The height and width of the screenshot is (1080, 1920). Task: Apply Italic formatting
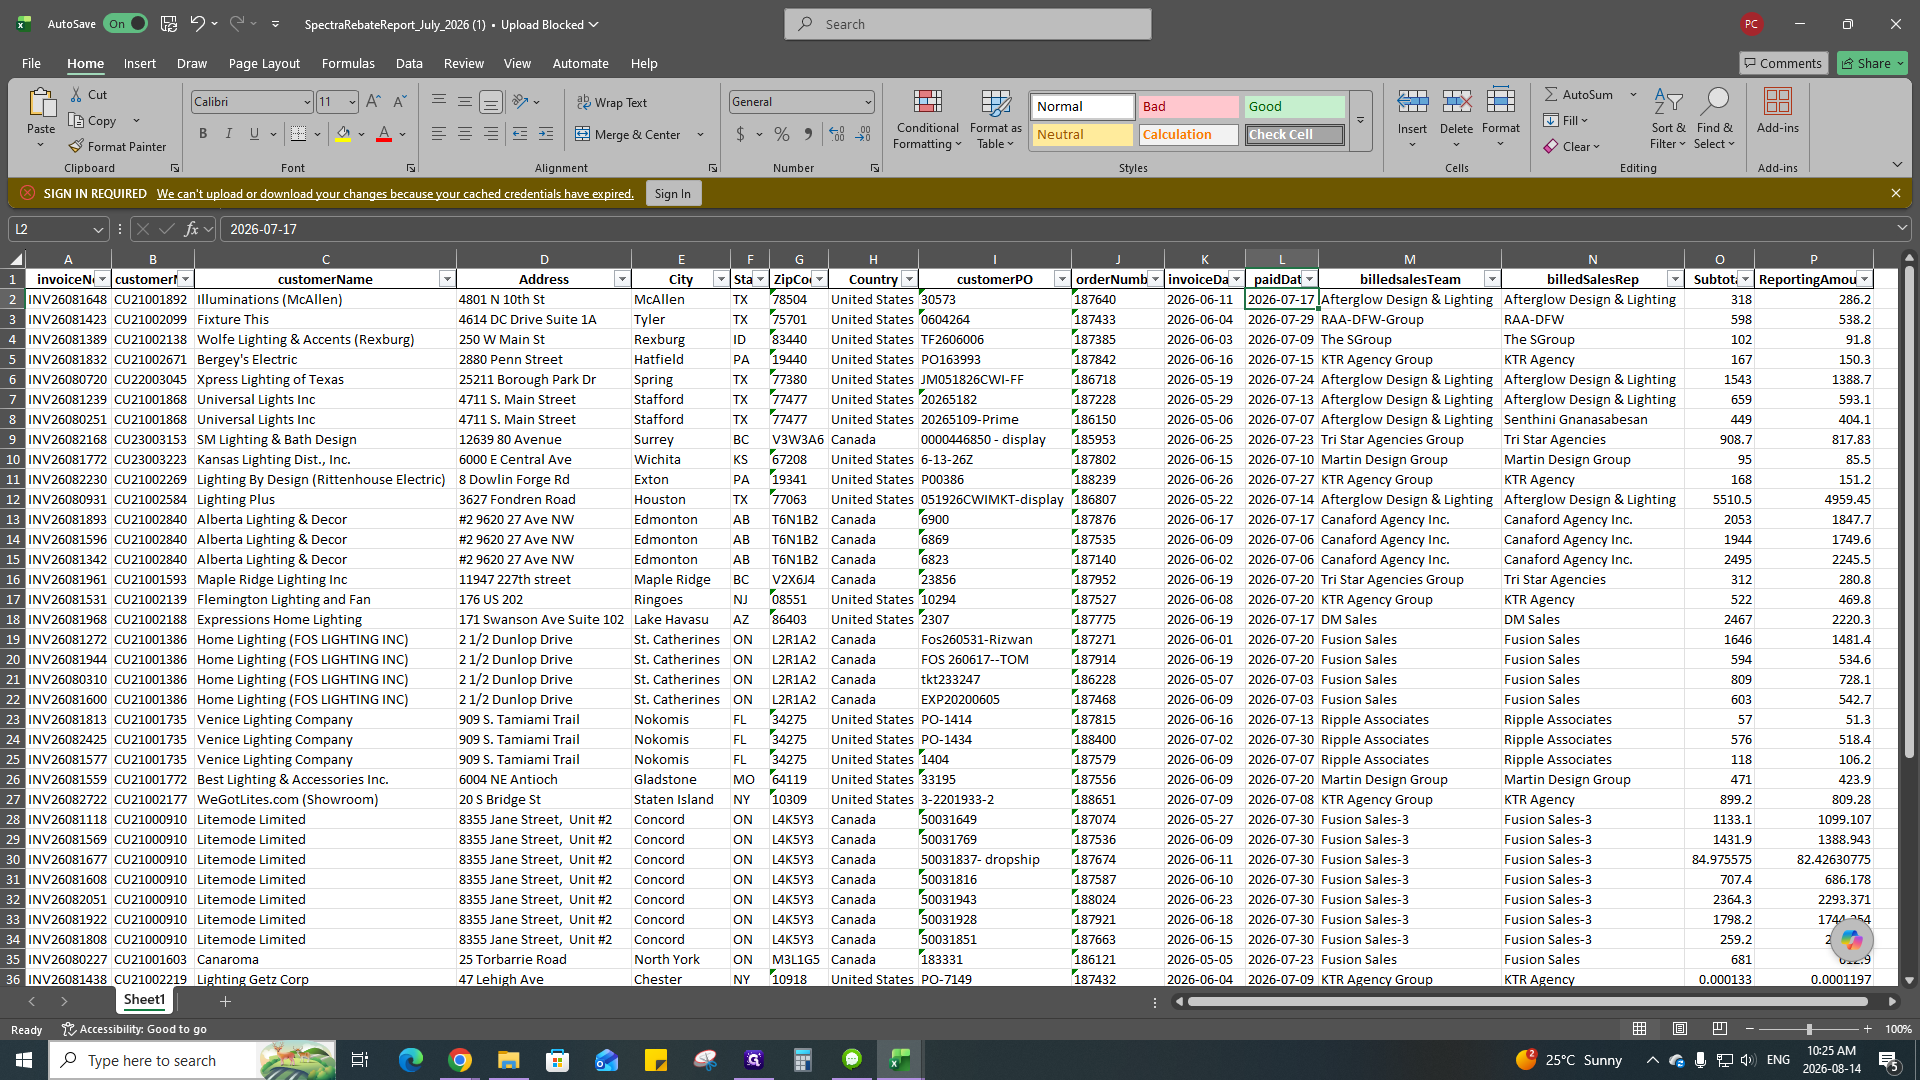pyautogui.click(x=229, y=134)
